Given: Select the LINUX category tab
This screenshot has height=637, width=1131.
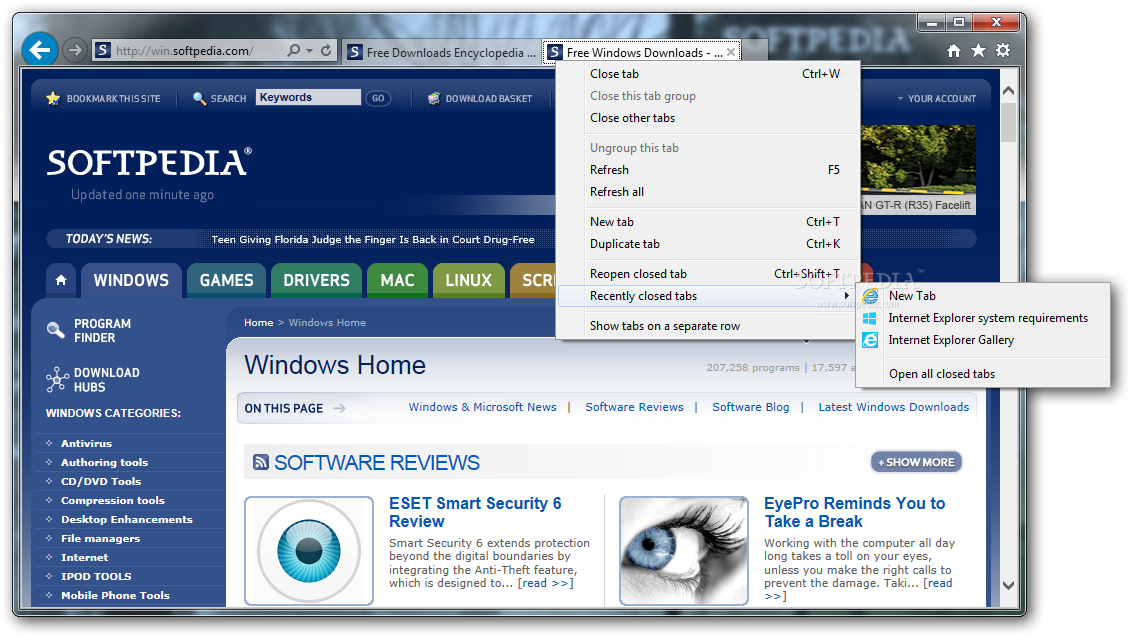Looking at the screenshot, I should [x=468, y=280].
